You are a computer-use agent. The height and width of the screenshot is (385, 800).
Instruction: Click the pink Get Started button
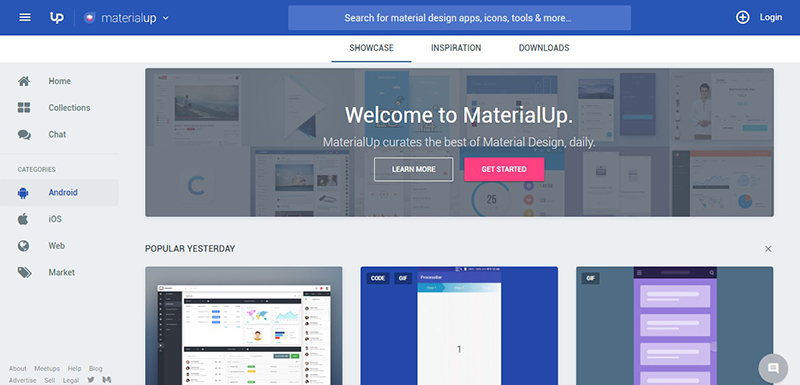point(504,169)
